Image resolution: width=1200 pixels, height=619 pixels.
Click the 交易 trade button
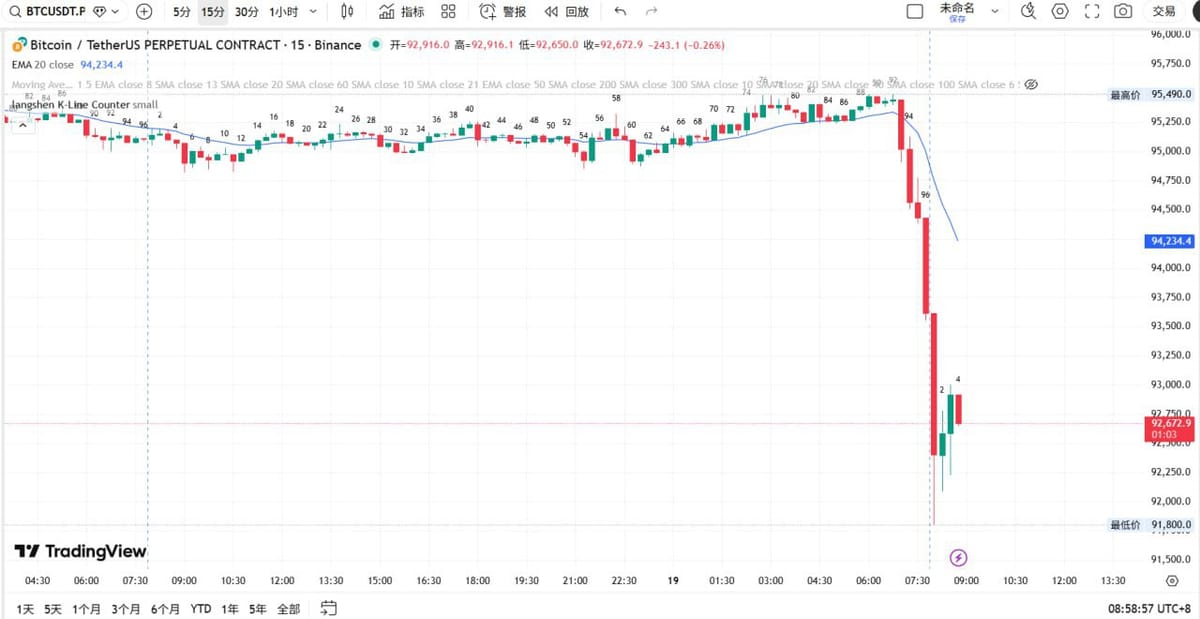click(x=1164, y=12)
